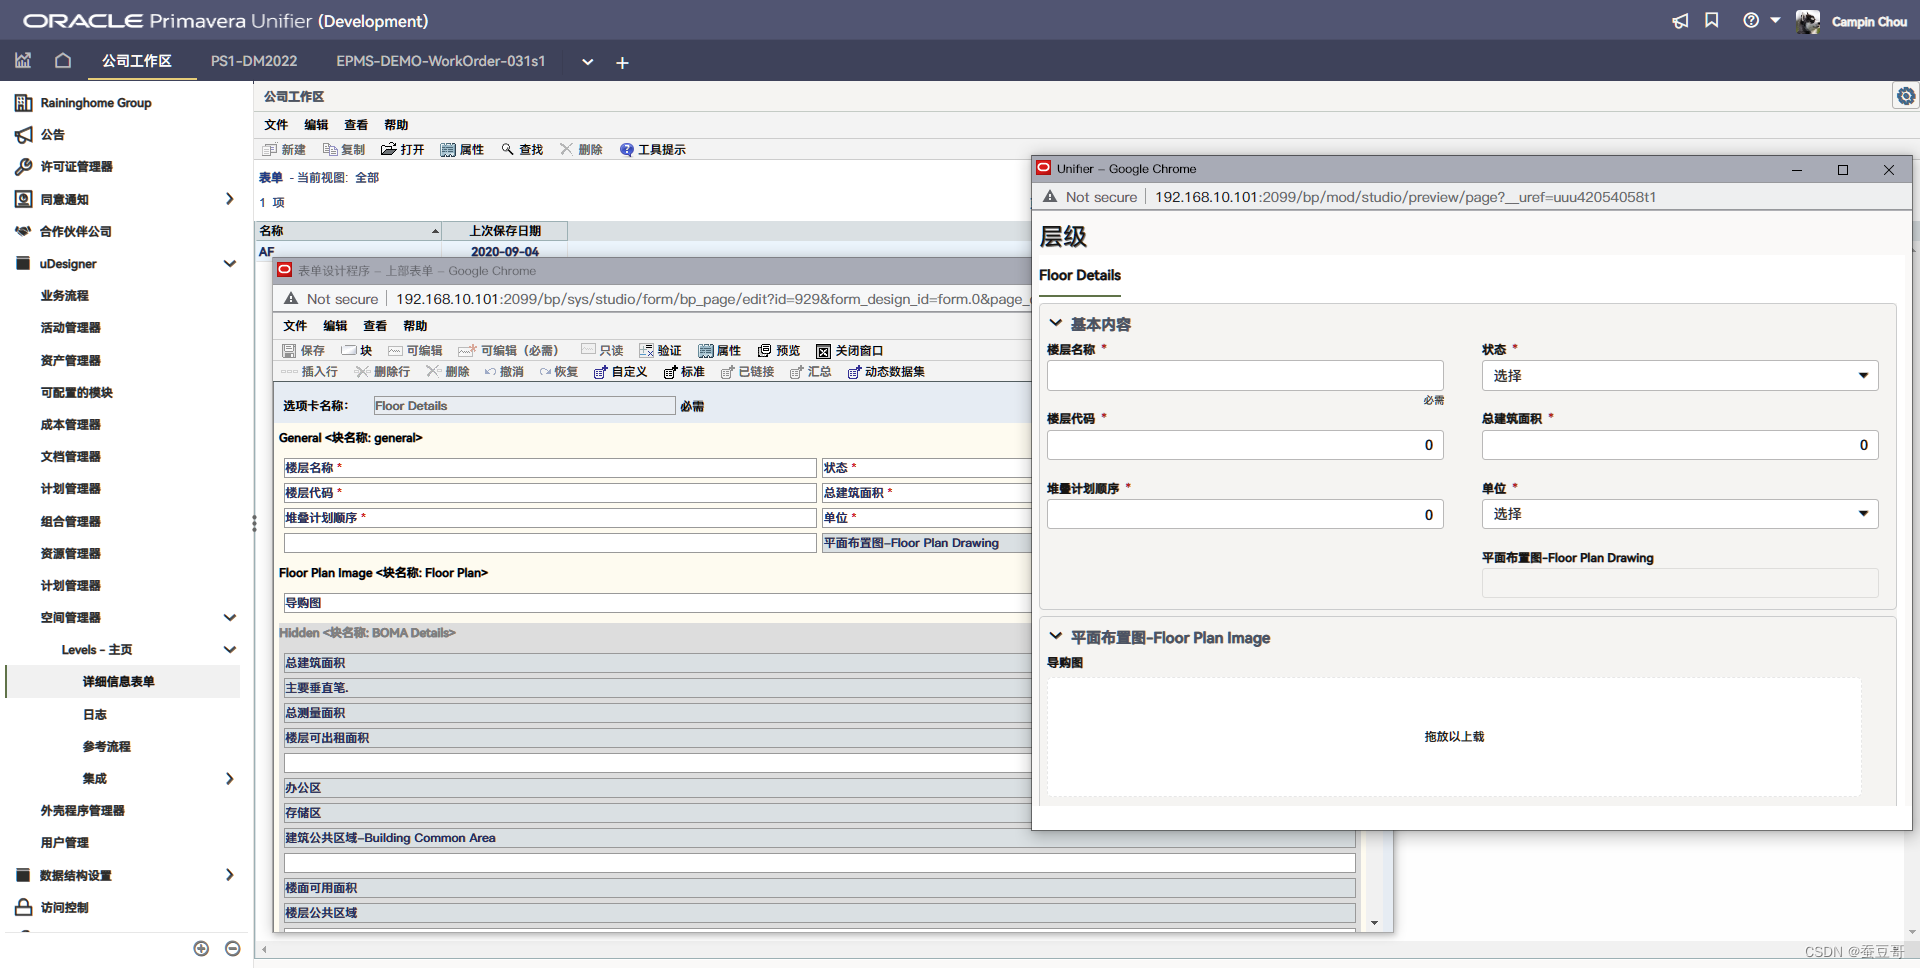Click 标准 in the form designer toolbar
Viewport: 1920px width, 968px height.
click(x=684, y=372)
